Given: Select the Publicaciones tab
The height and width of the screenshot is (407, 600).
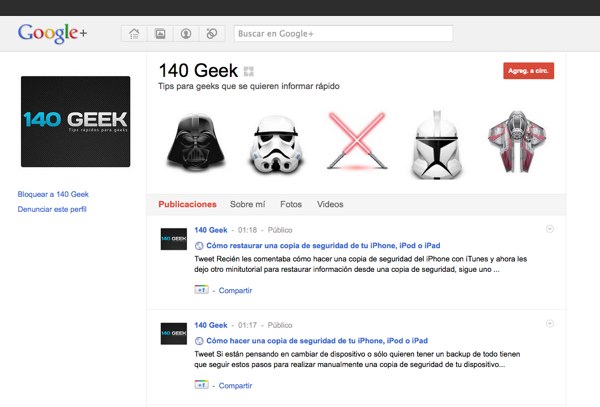Looking at the screenshot, I should [x=188, y=204].
